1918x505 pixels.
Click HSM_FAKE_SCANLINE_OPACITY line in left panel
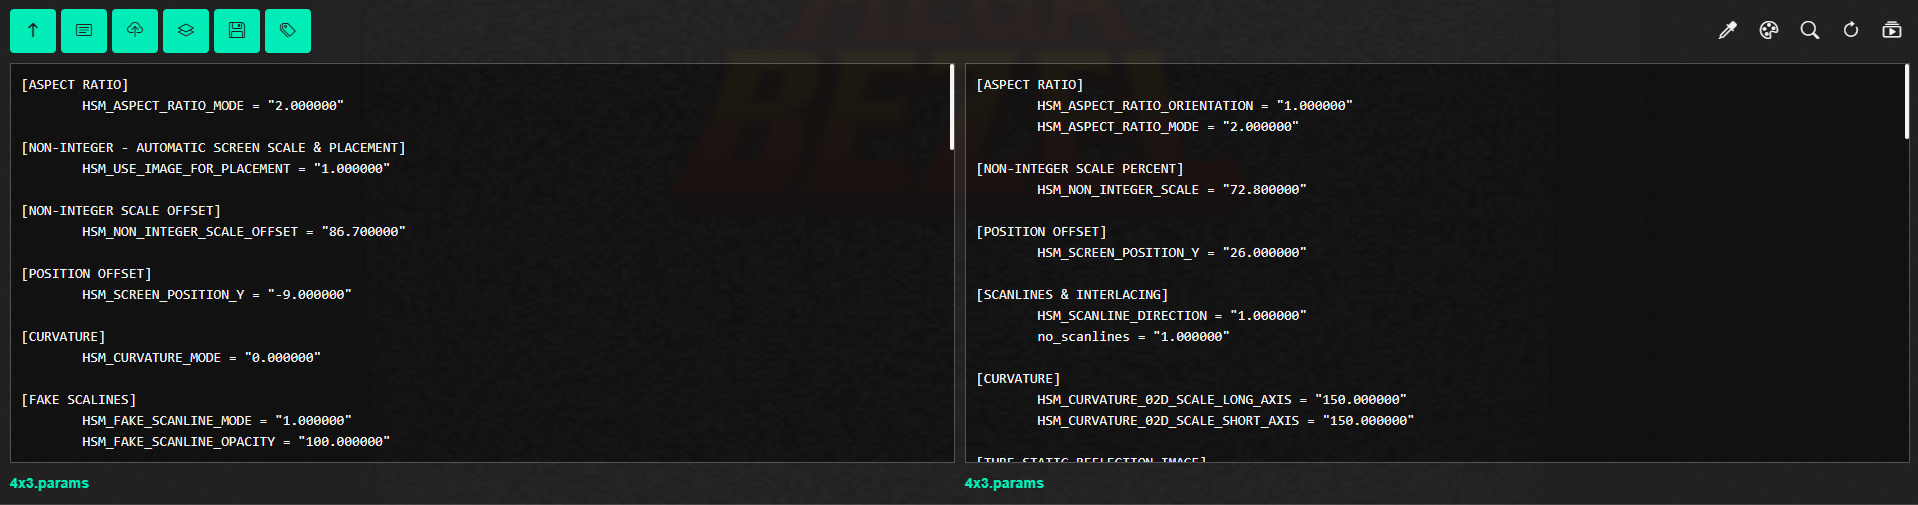(x=236, y=442)
